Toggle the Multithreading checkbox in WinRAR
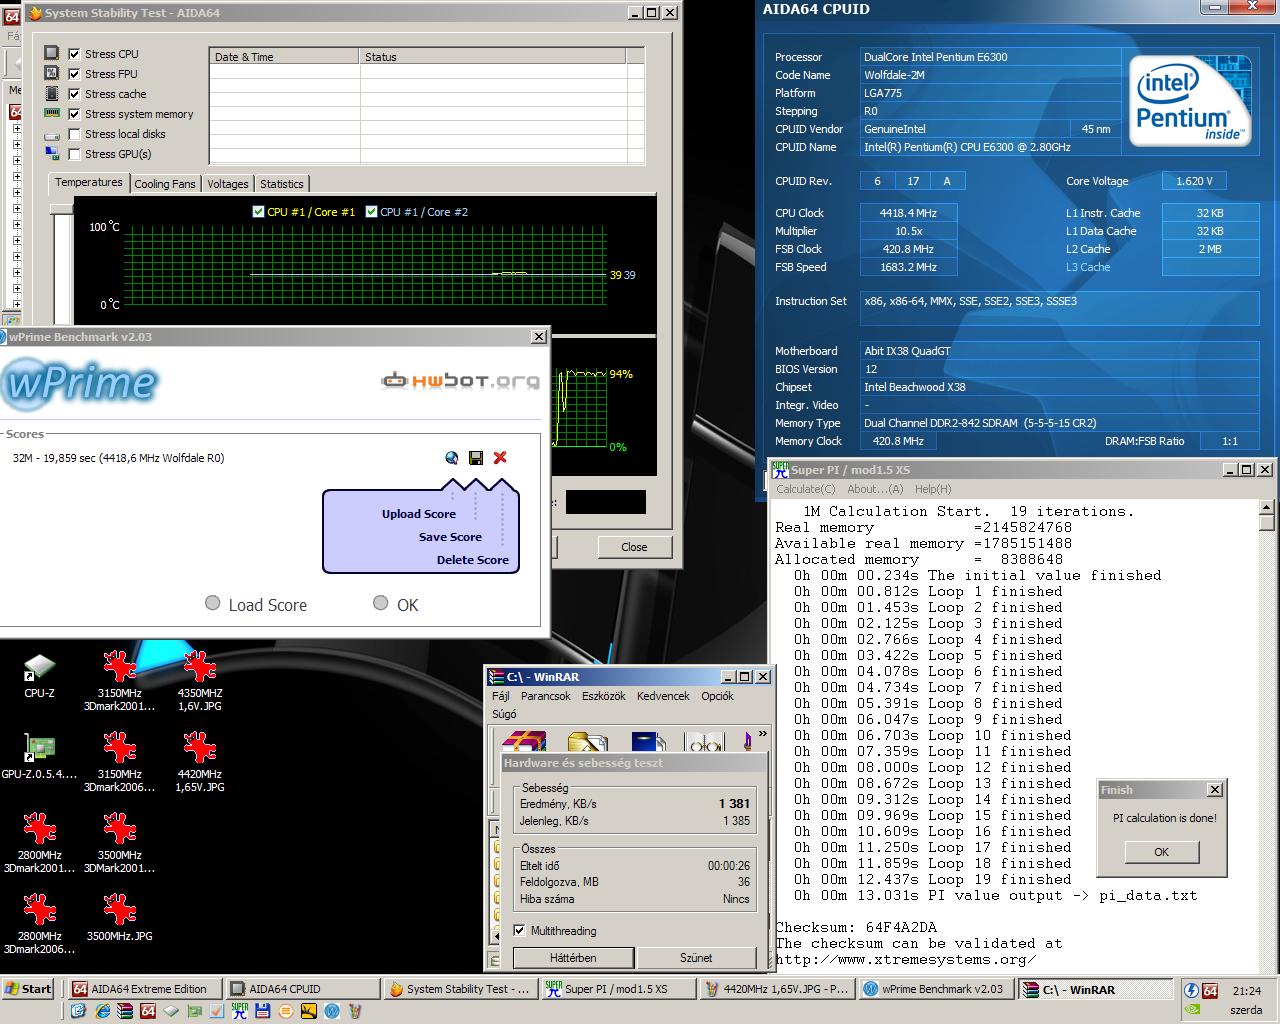 [519, 930]
